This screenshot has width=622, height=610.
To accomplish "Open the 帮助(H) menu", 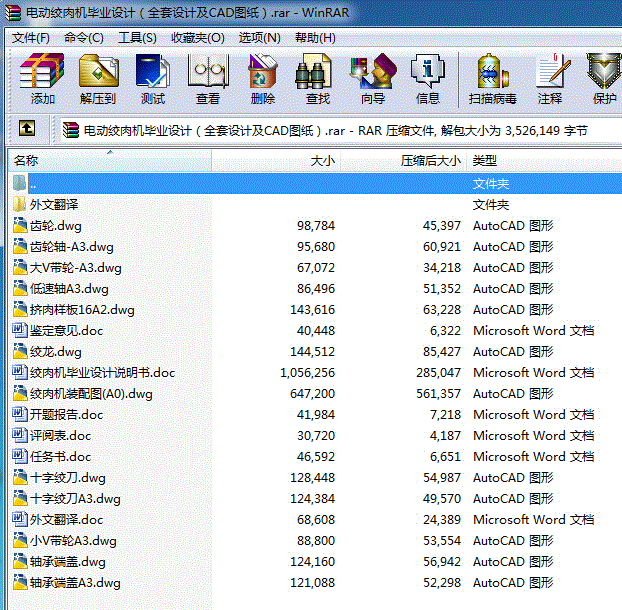I will coord(315,38).
